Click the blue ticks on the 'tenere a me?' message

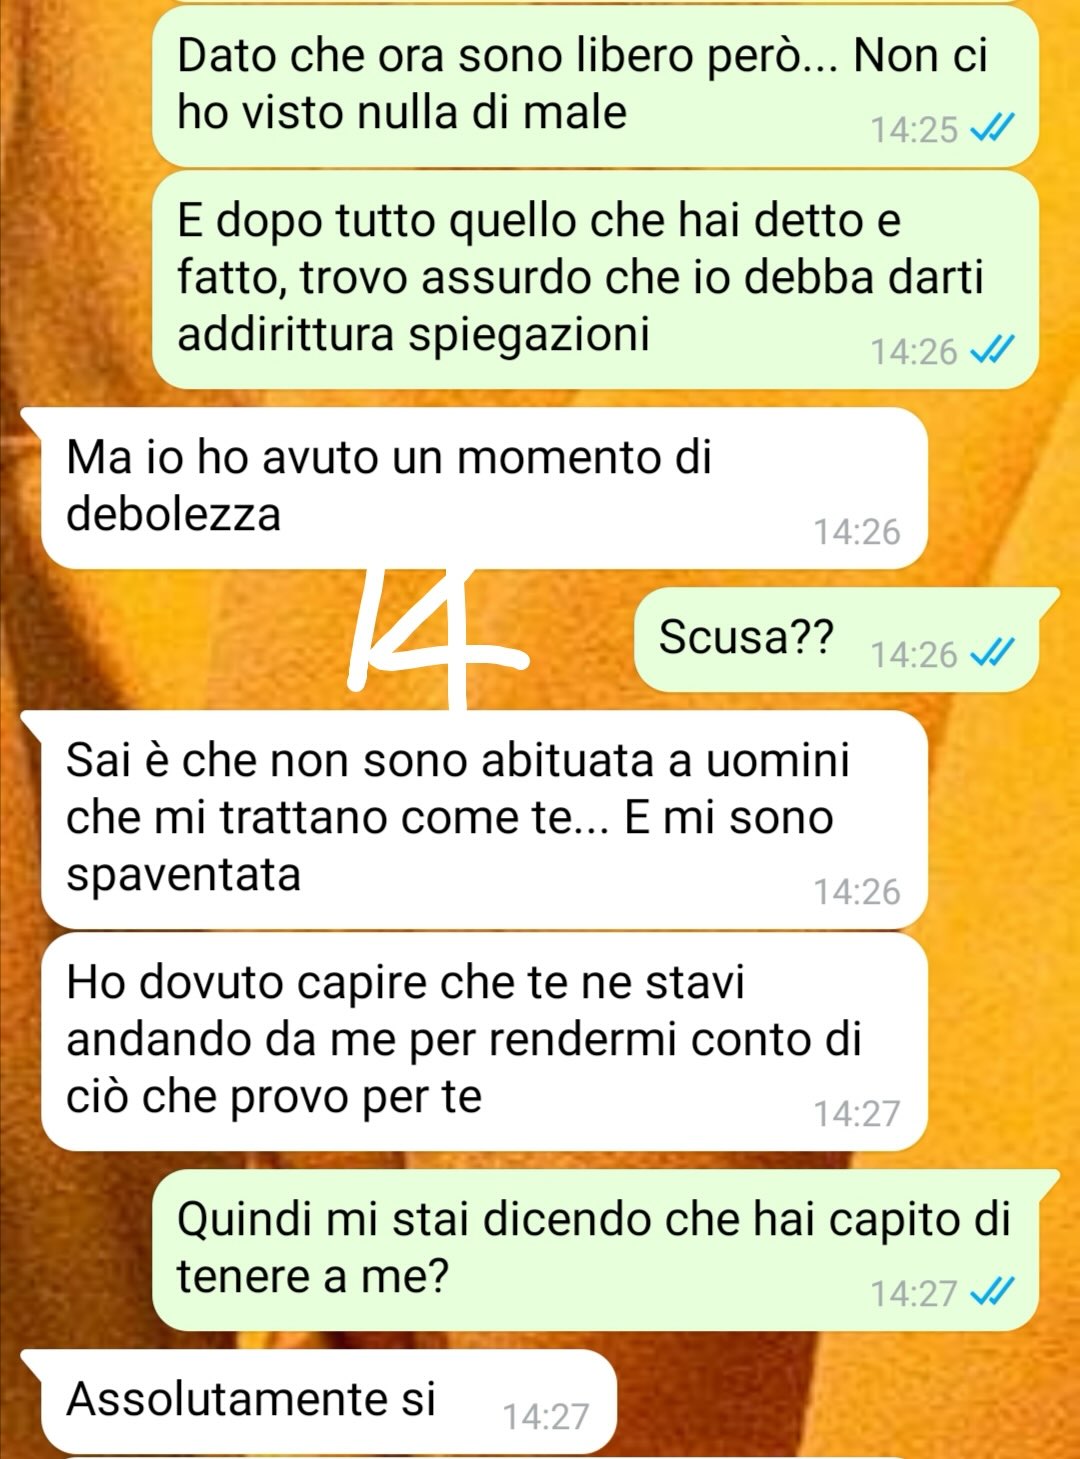pos(994,1293)
